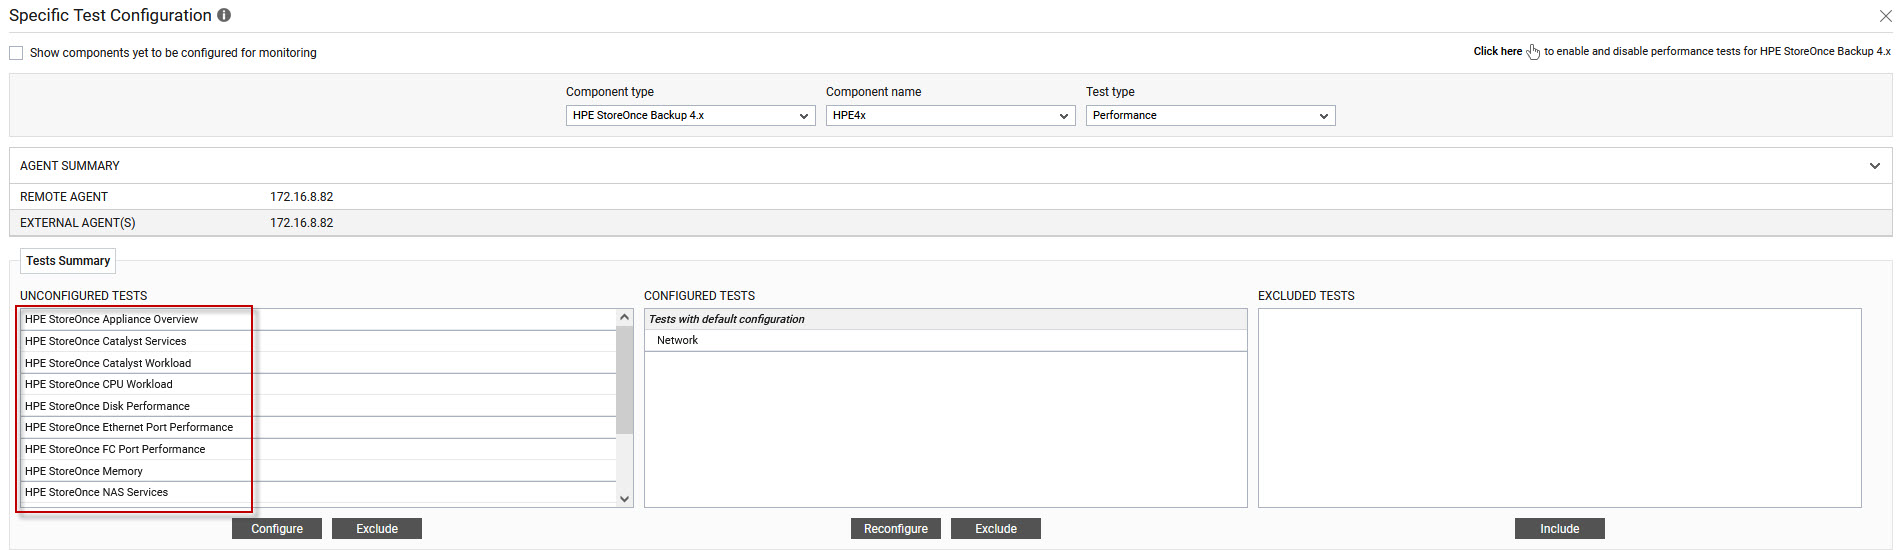The image size is (1903, 550).
Task: Click the External Agent(s) IP 172.16.8.82
Action: [302, 223]
